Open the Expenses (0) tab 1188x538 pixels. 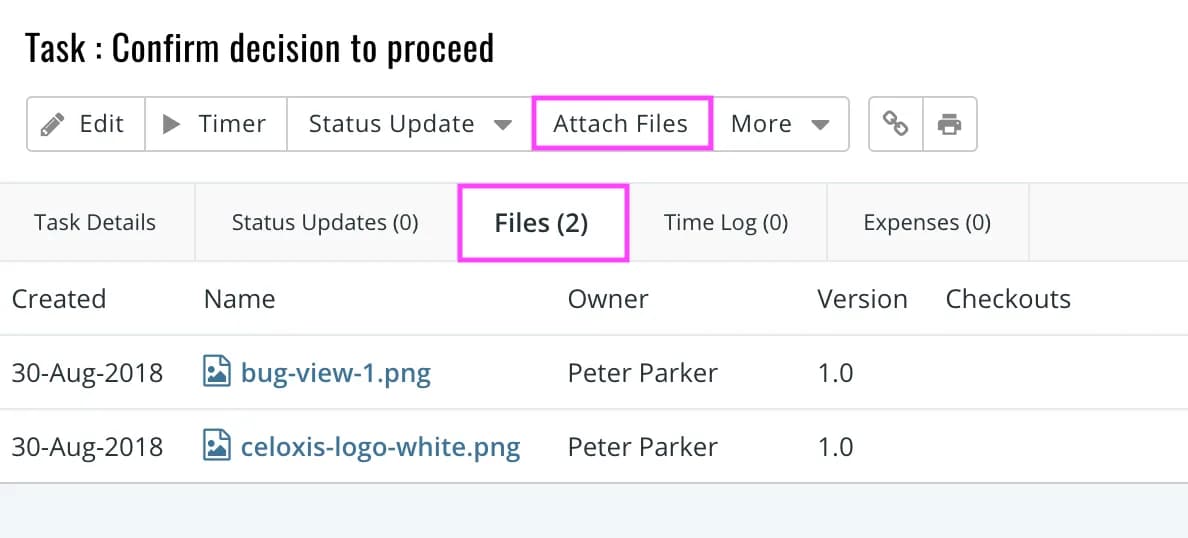click(x=927, y=223)
